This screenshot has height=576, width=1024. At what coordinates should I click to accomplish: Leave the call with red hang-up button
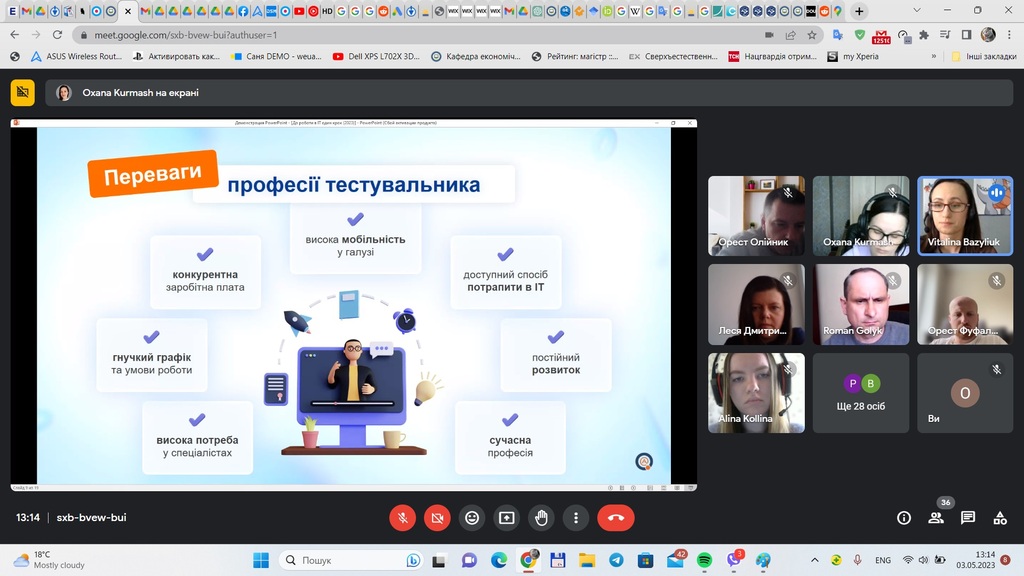pyautogui.click(x=615, y=518)
